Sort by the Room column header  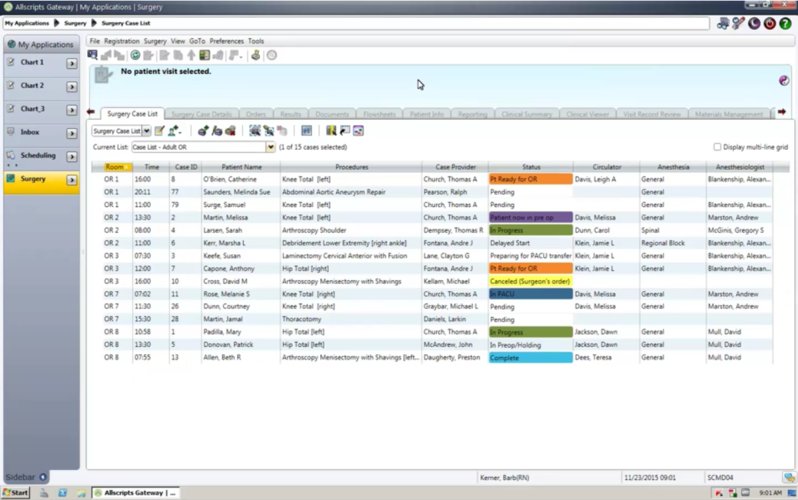click(x=114, y=167)
